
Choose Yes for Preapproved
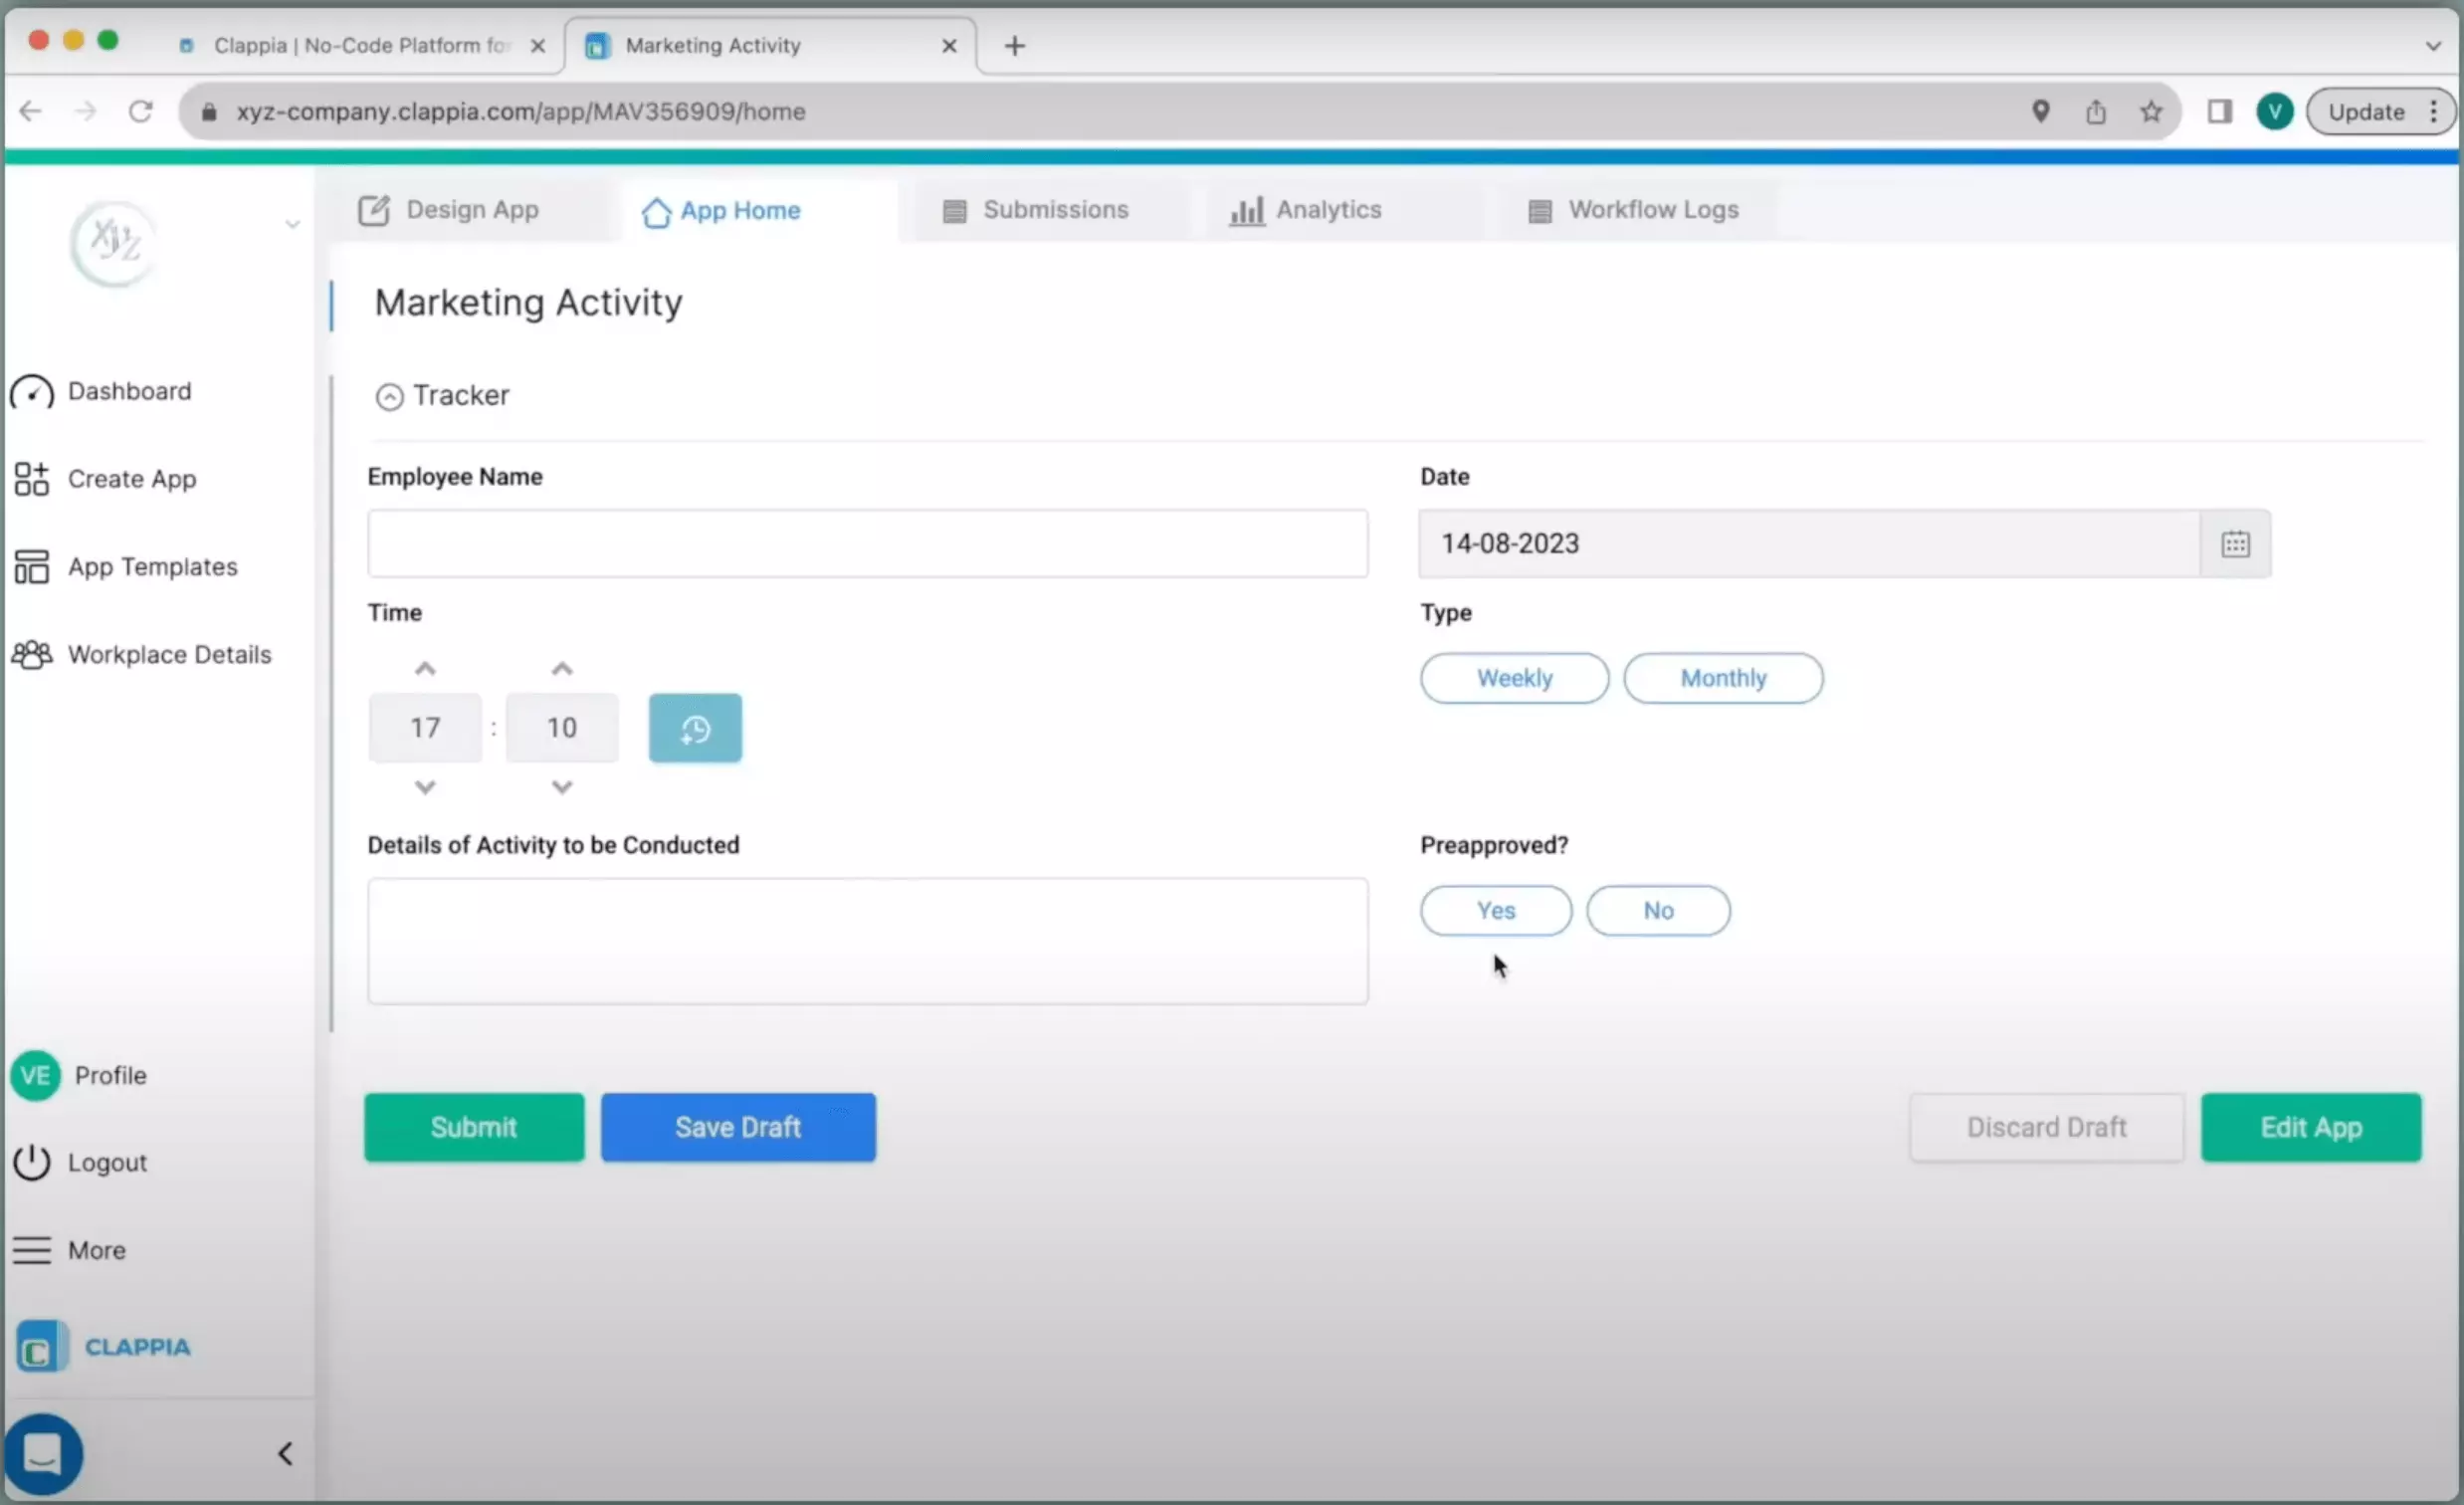pyautogui.click(x=1495, y=911)
